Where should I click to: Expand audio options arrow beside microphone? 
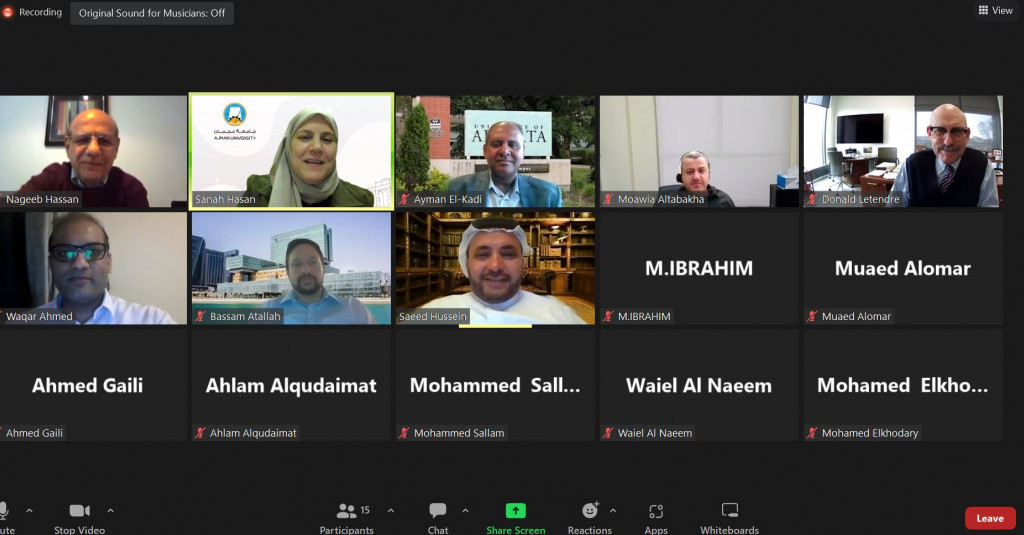(29, 510)
